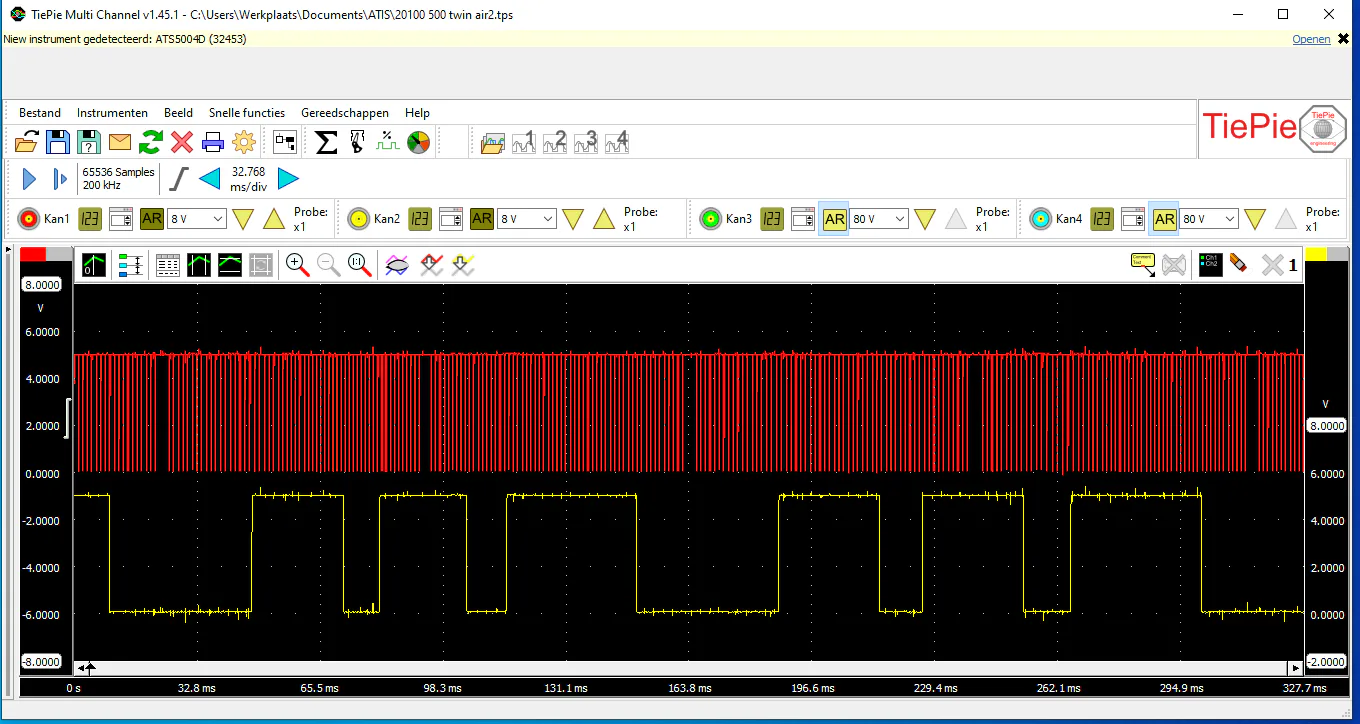The width and height of the screenshot is (1360, 724).
Task: Click the Sigma math function icon
Action: click(x=326, y=142)
